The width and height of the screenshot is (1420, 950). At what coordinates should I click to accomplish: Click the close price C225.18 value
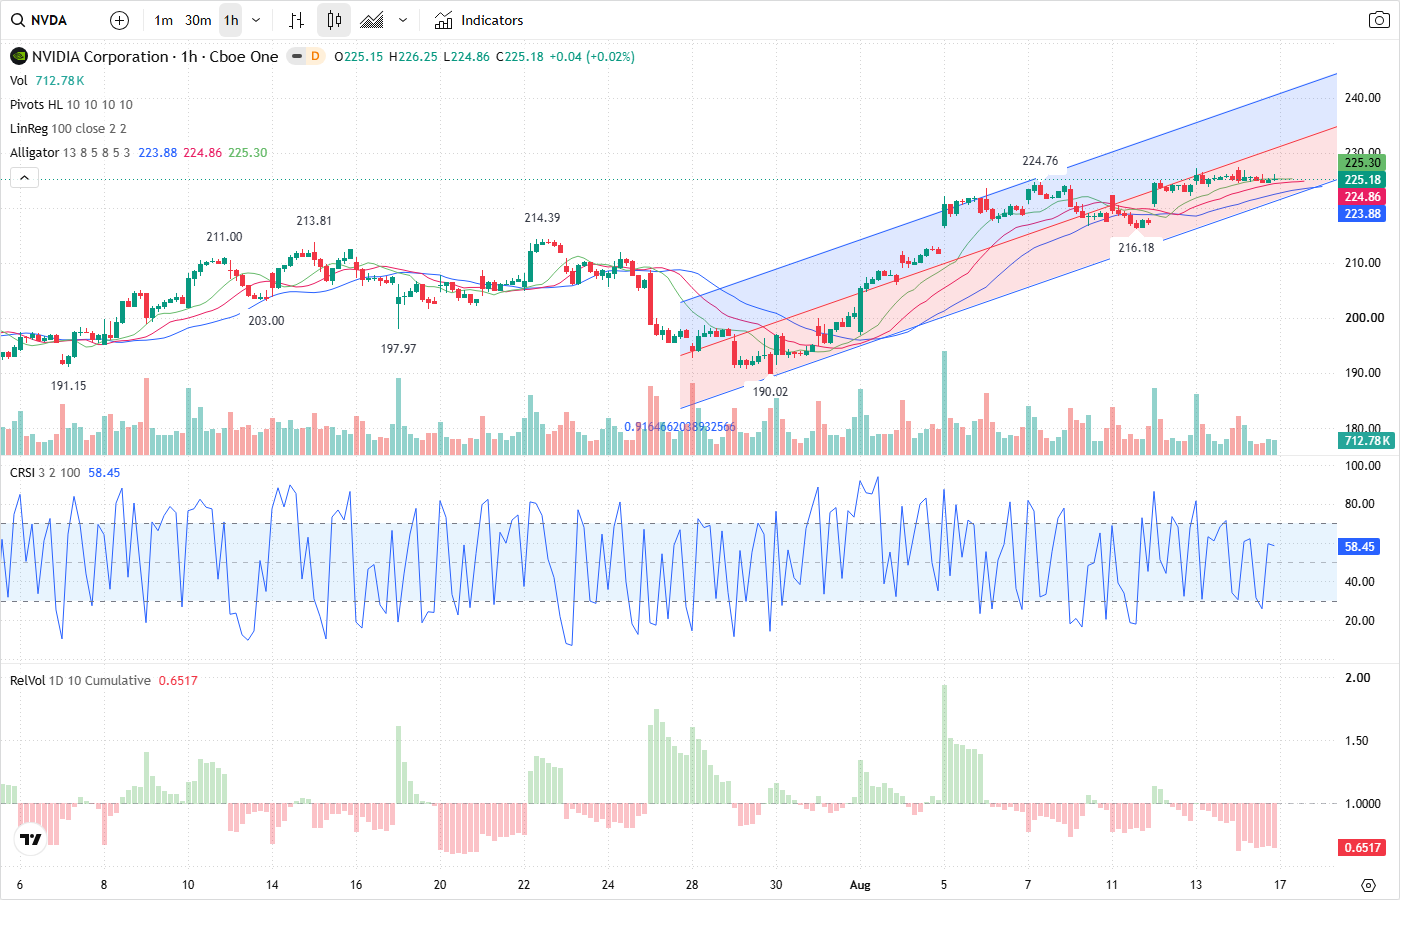coord(520,57)
